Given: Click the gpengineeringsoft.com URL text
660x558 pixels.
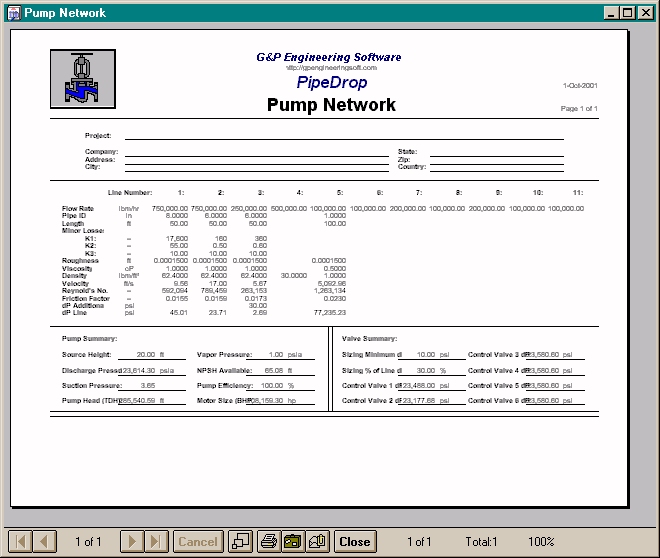Looking at the screenshot, I should click(x=331, y=68).
